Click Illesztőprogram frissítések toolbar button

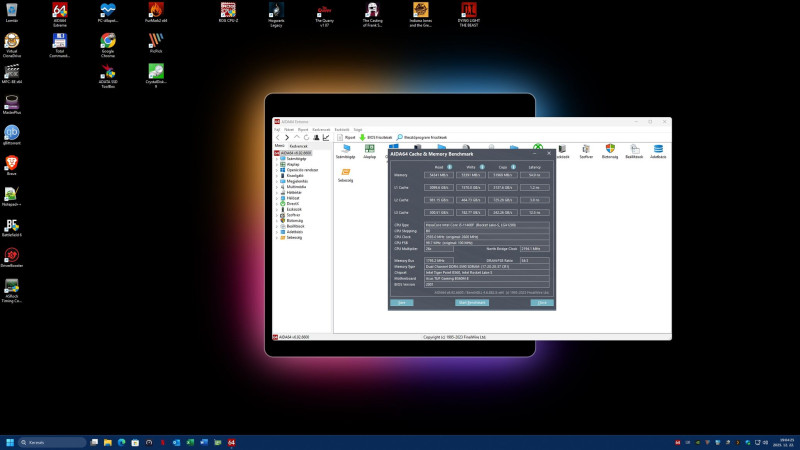click(422, 138)
